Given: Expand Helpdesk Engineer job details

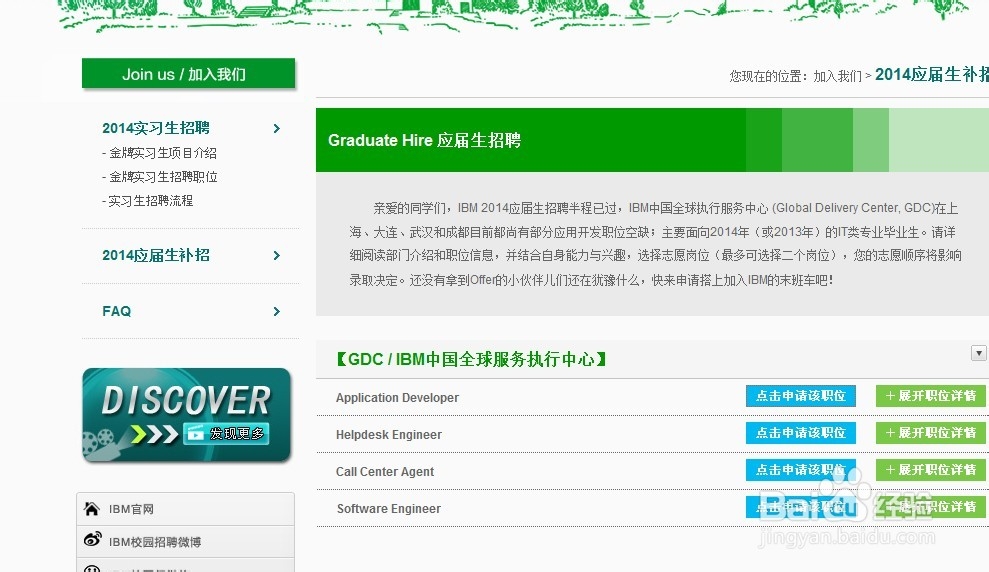Looking at the screenshot, I should (930, 433).
